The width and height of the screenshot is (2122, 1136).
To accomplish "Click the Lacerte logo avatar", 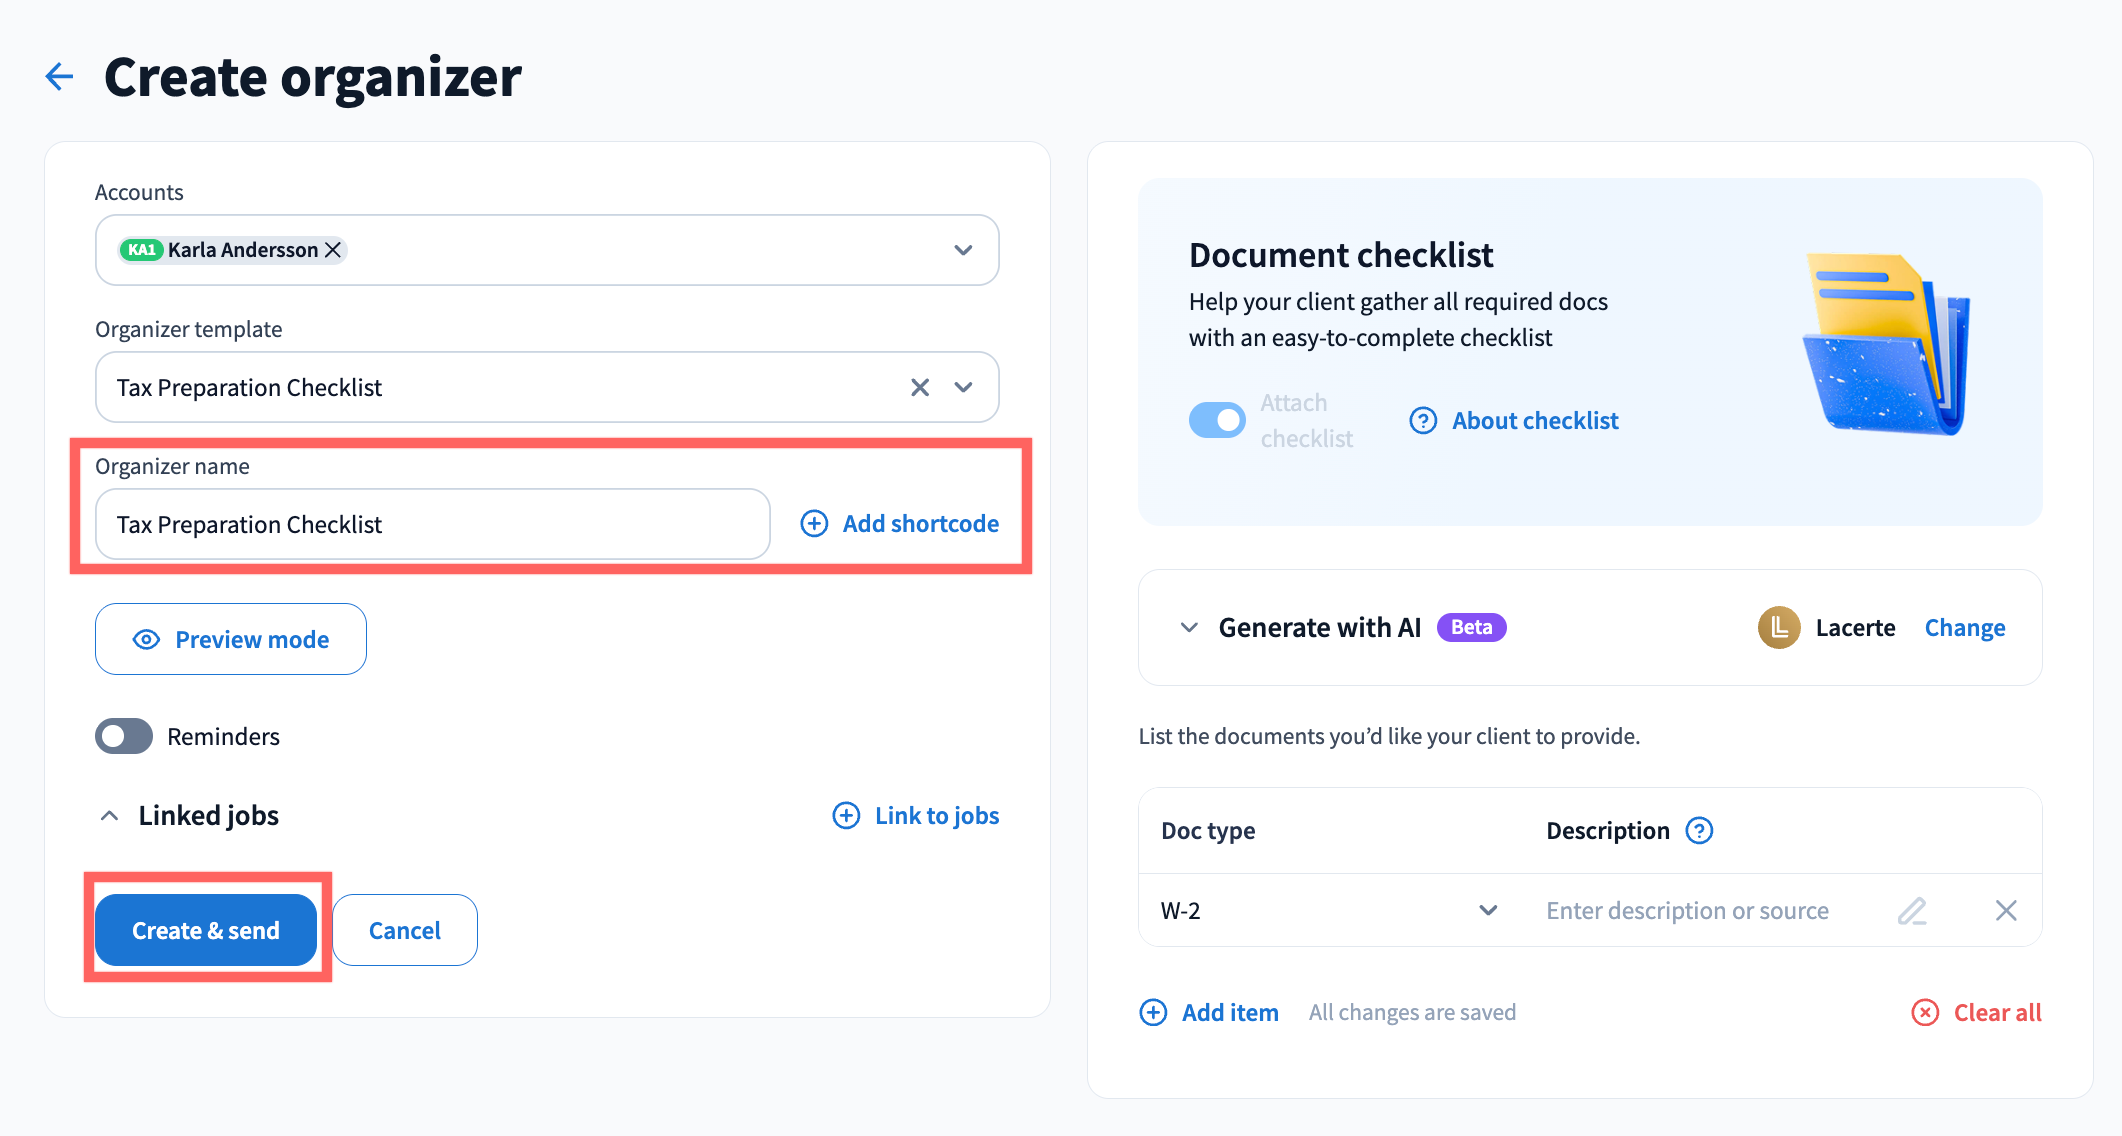I will [x=1779, y=628].
